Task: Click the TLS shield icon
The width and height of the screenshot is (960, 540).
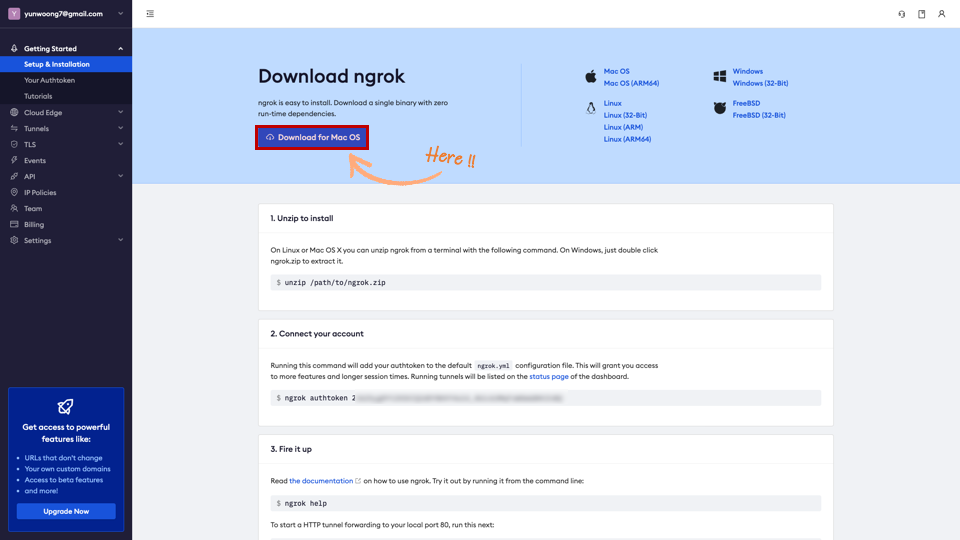Action: pos(14,144)
